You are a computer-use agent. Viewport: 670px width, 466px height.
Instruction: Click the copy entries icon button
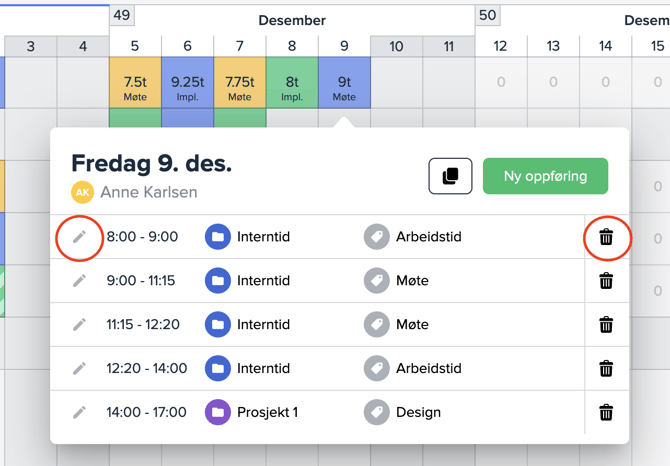(450, 176)
